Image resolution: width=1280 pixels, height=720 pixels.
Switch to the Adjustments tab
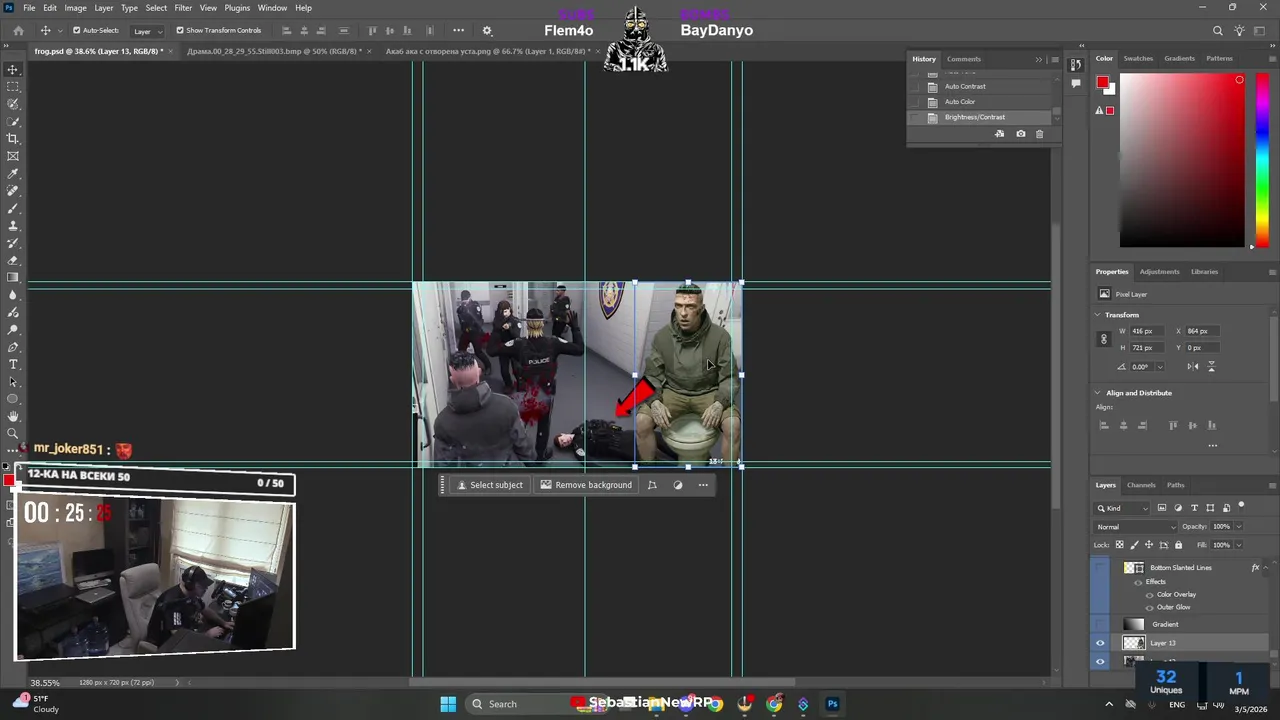pos(1160,272)
